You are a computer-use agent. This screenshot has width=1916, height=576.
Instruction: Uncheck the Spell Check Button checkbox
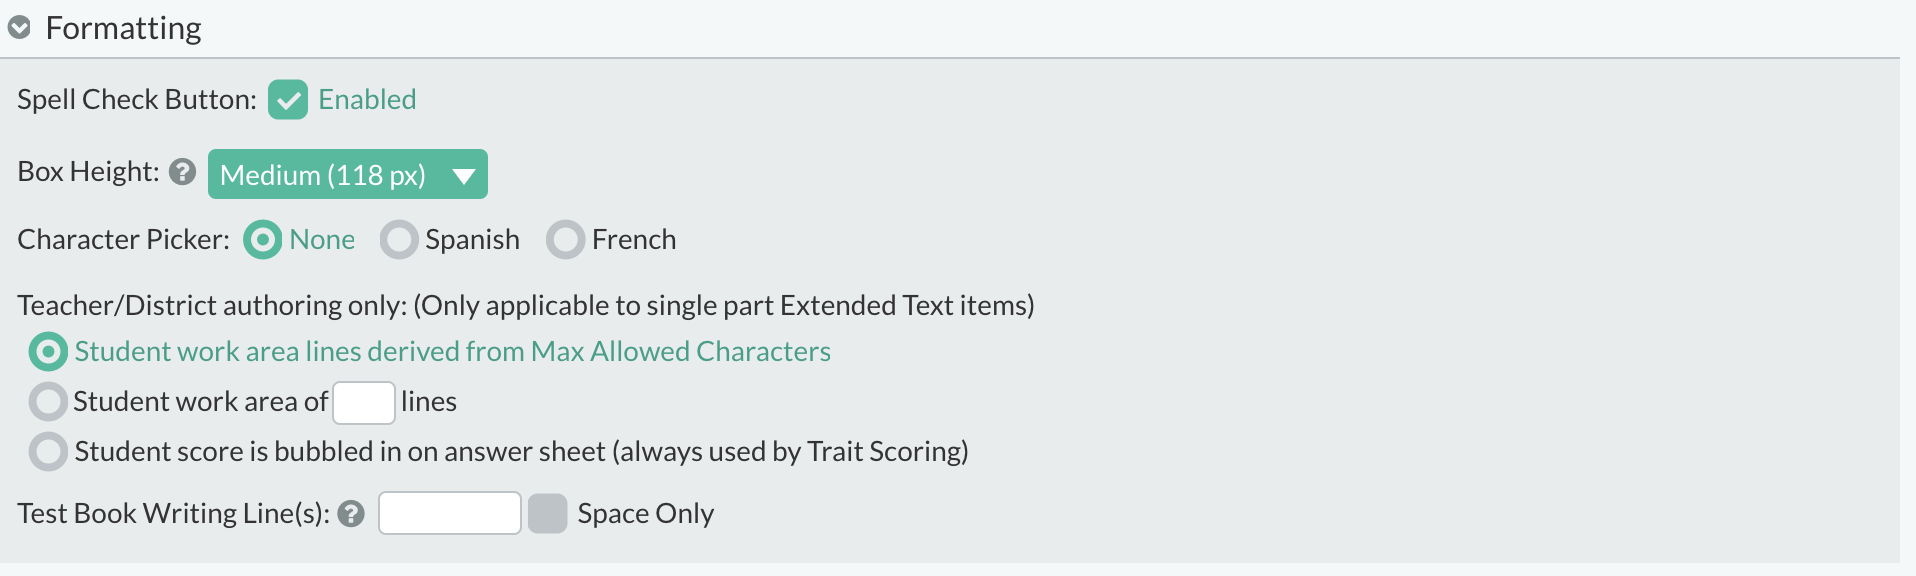click(288, 100)
